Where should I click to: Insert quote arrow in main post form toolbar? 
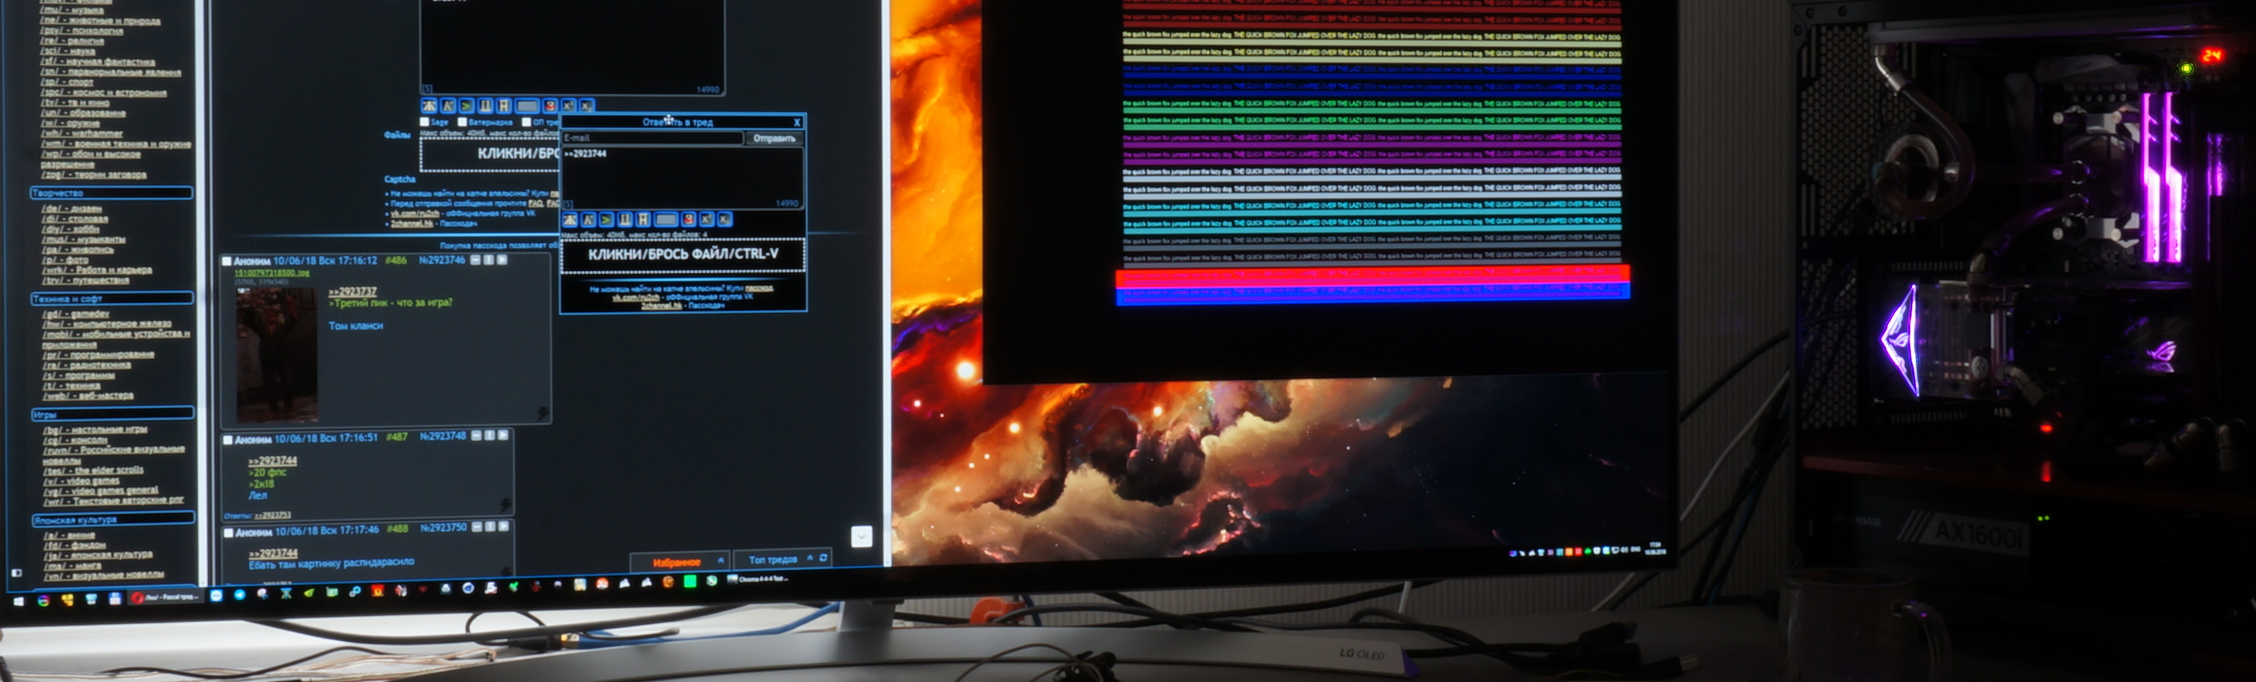(467, 106)
